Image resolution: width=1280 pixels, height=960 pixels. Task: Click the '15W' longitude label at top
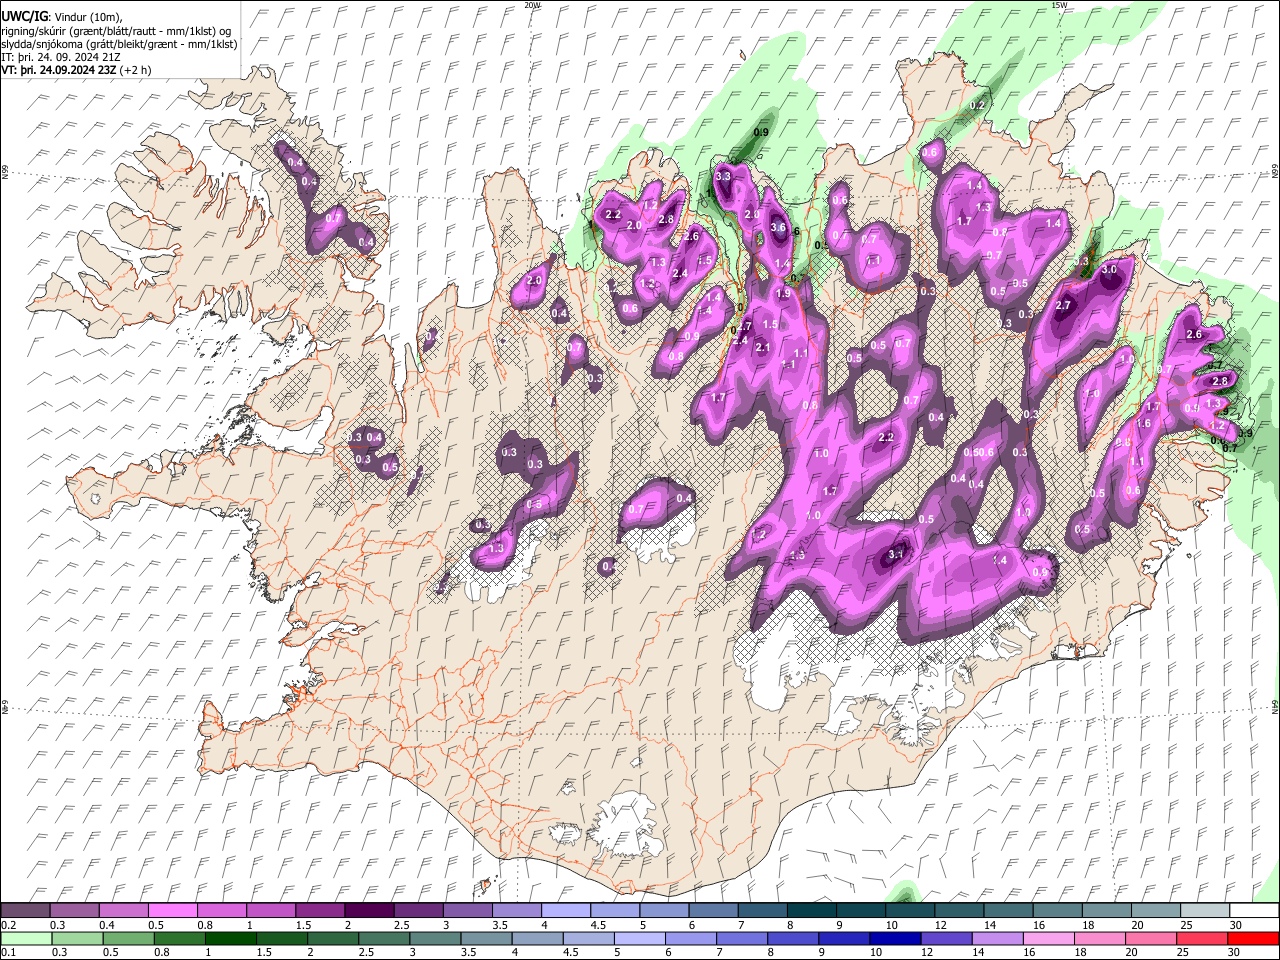(1059, 5)
